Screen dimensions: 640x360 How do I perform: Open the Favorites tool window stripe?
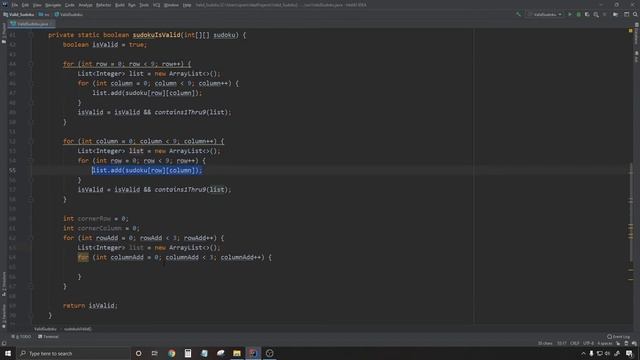pyautogui.click(x=4, y=317)
